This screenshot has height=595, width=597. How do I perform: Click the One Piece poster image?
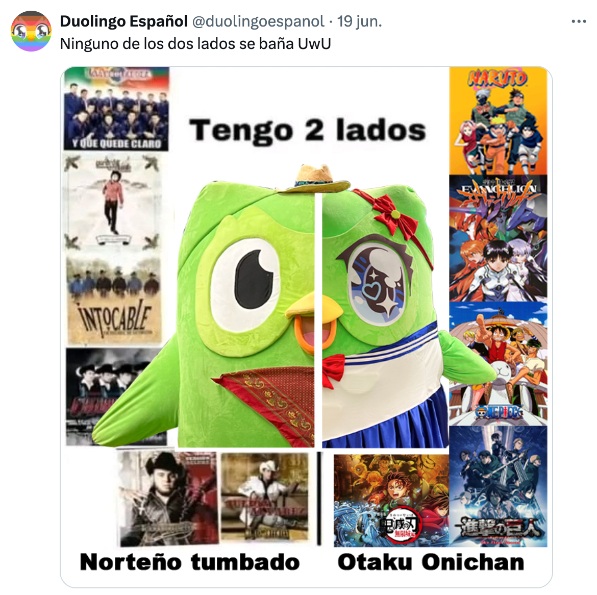498,364
